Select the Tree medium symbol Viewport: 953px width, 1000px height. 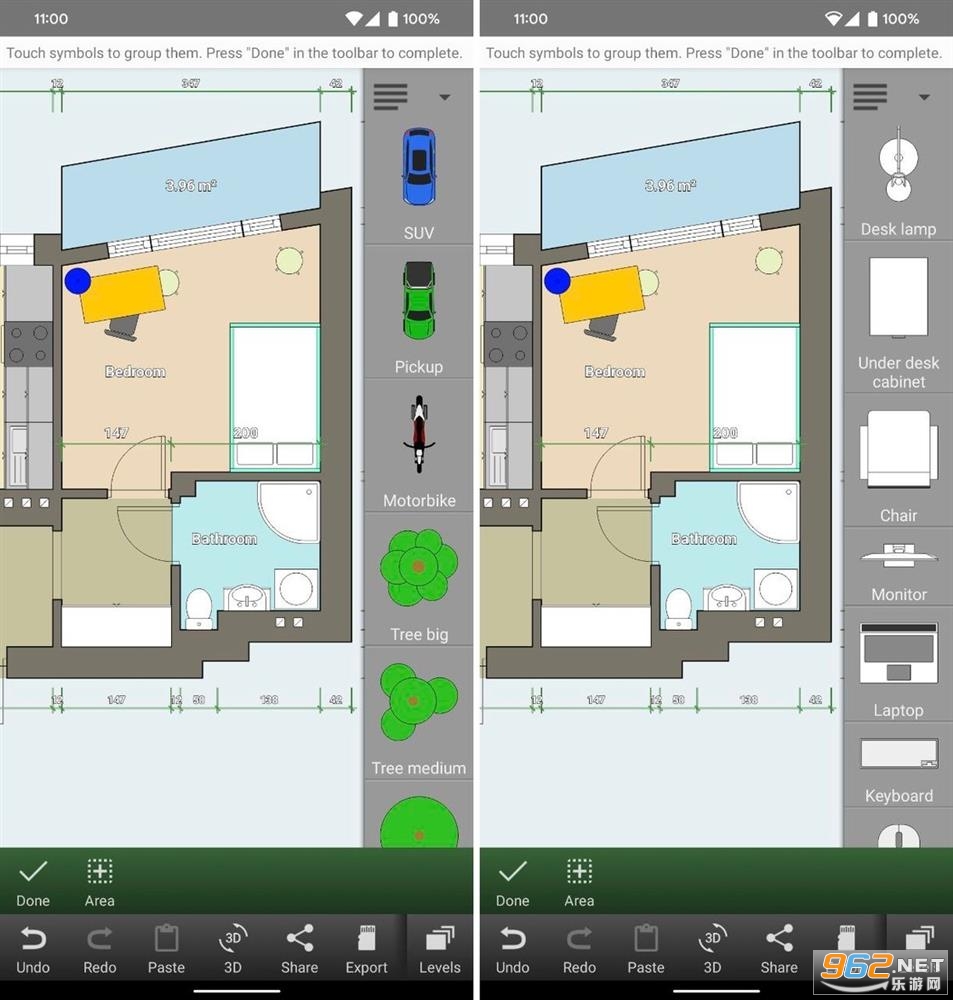click(x=418, y=702)
